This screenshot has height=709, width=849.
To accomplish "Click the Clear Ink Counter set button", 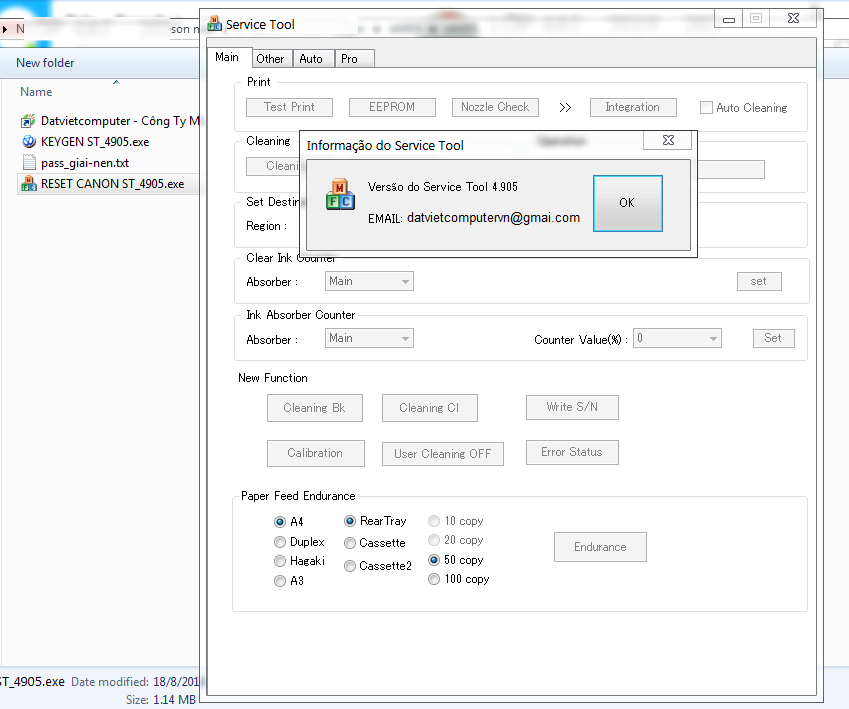I will pyautogui.click(x=759, y=281).
